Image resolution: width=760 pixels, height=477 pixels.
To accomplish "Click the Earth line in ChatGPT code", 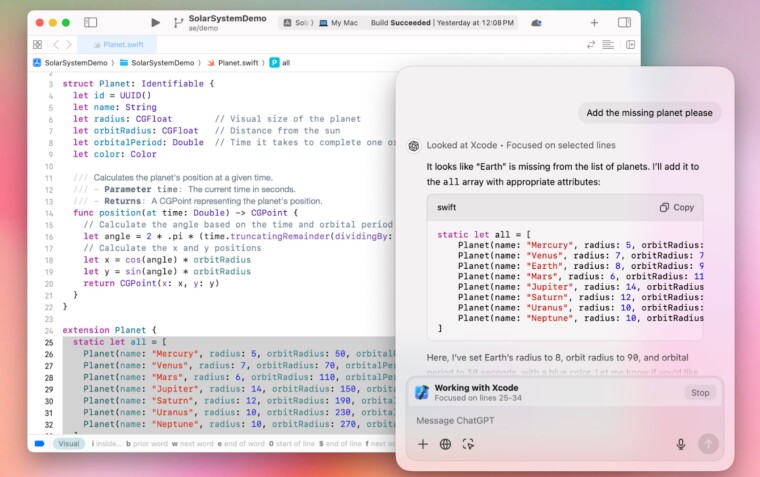I will pos(581,266).
